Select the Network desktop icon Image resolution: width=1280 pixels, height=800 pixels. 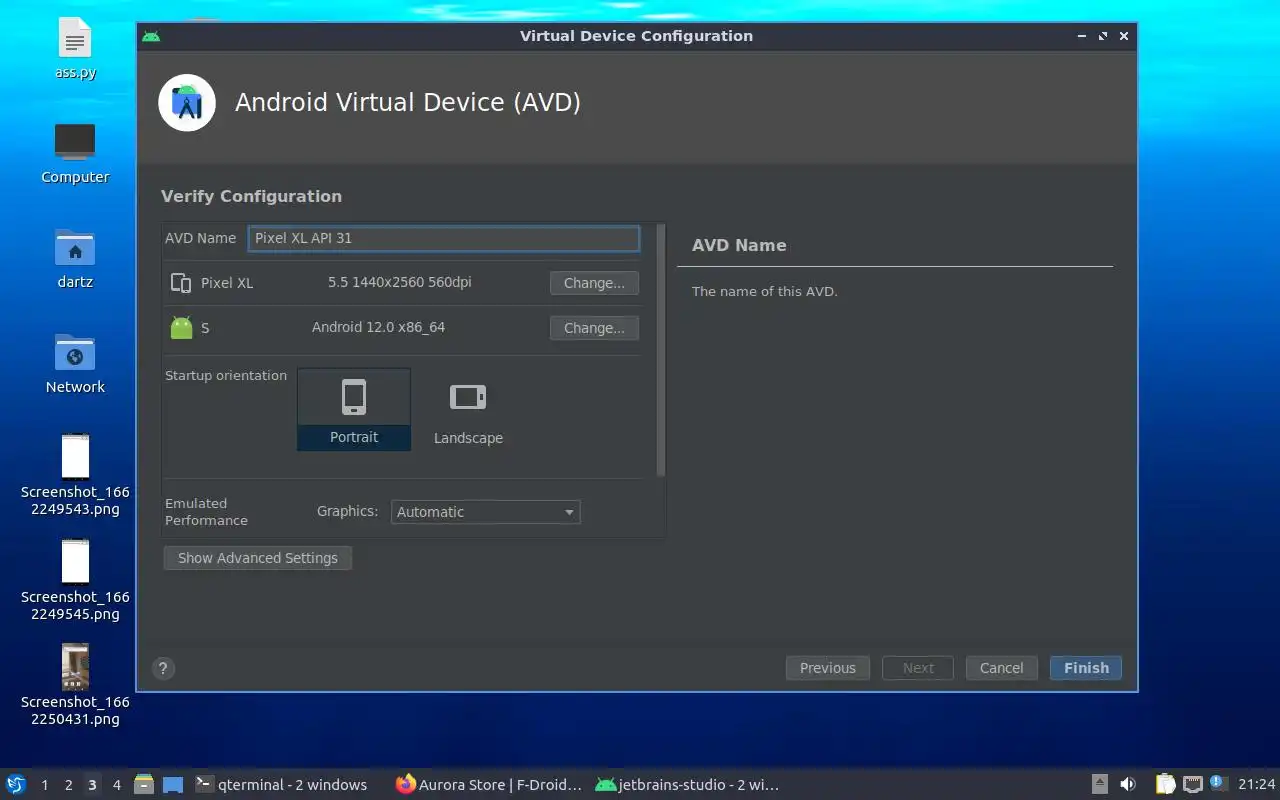(75, 364)
